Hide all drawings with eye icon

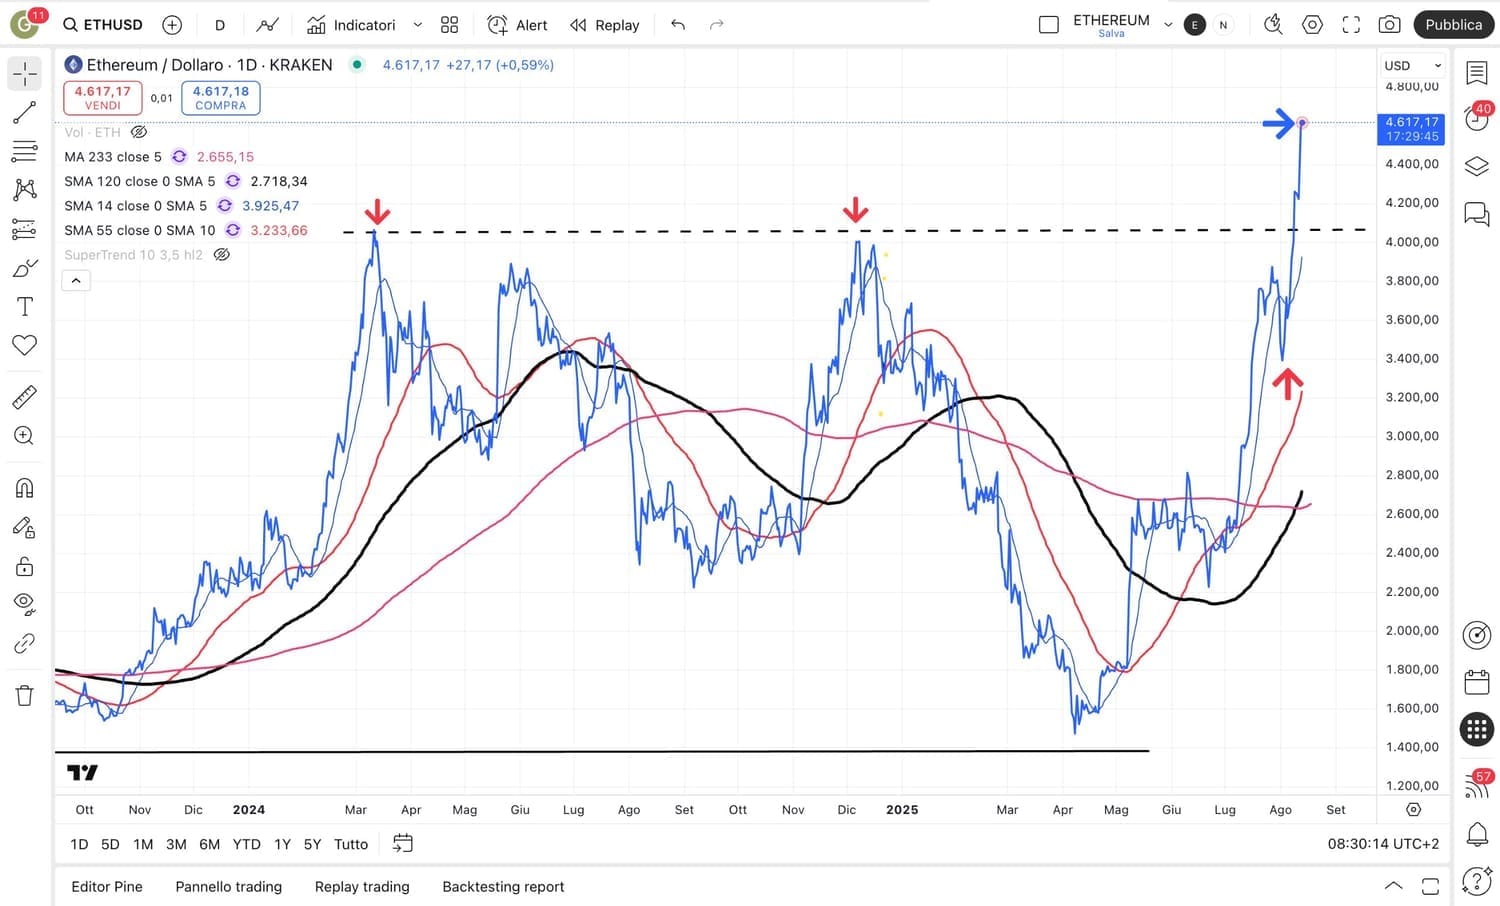click(25, 604)
